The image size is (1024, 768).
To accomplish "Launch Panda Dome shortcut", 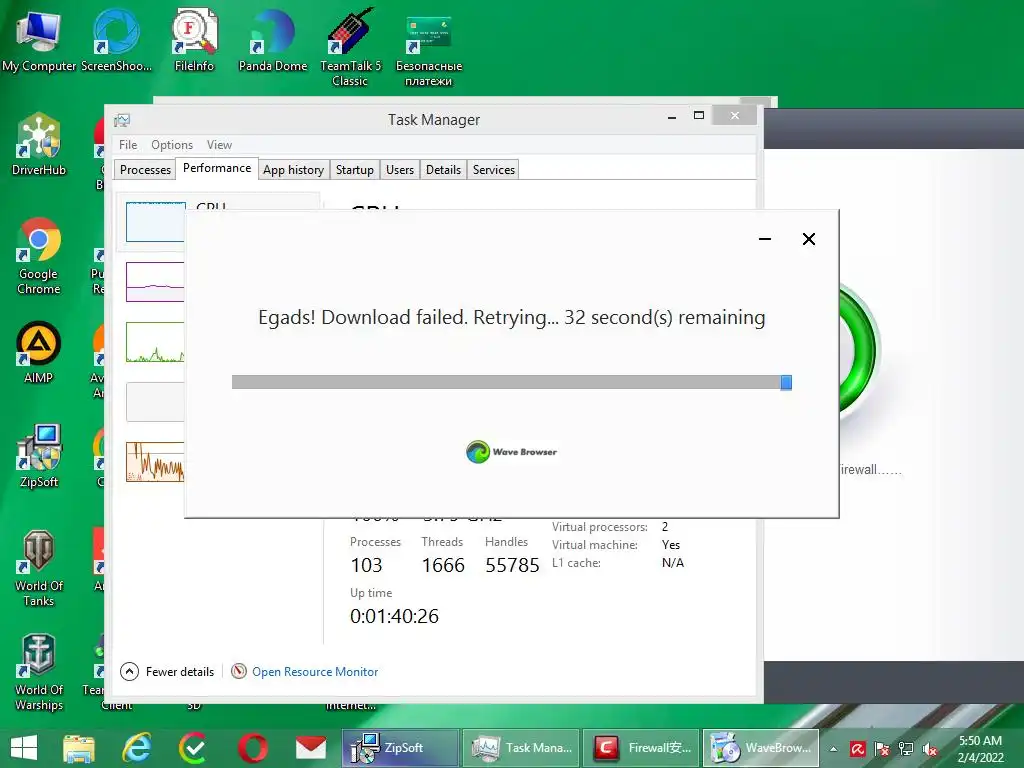I will coord(272,40).
